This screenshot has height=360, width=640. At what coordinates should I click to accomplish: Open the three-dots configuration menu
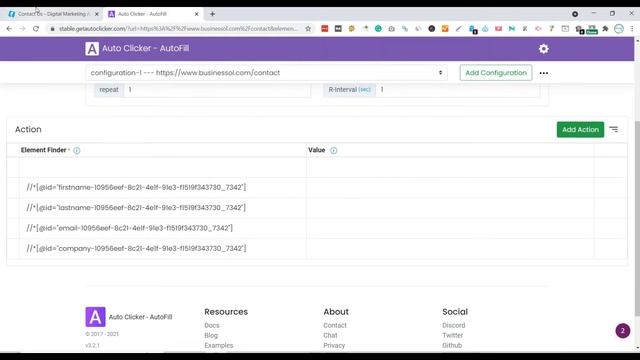pos(544,73)
